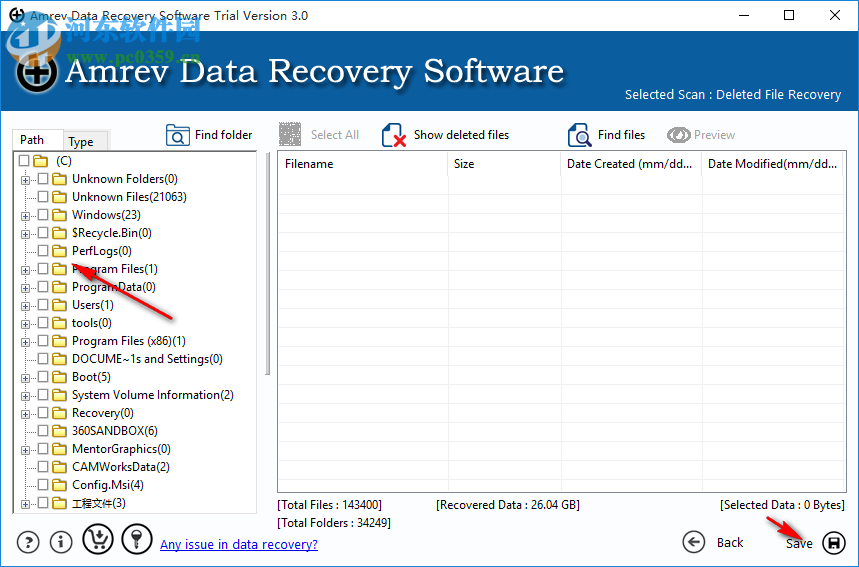Expand the Windows(23) tree node

25,216
